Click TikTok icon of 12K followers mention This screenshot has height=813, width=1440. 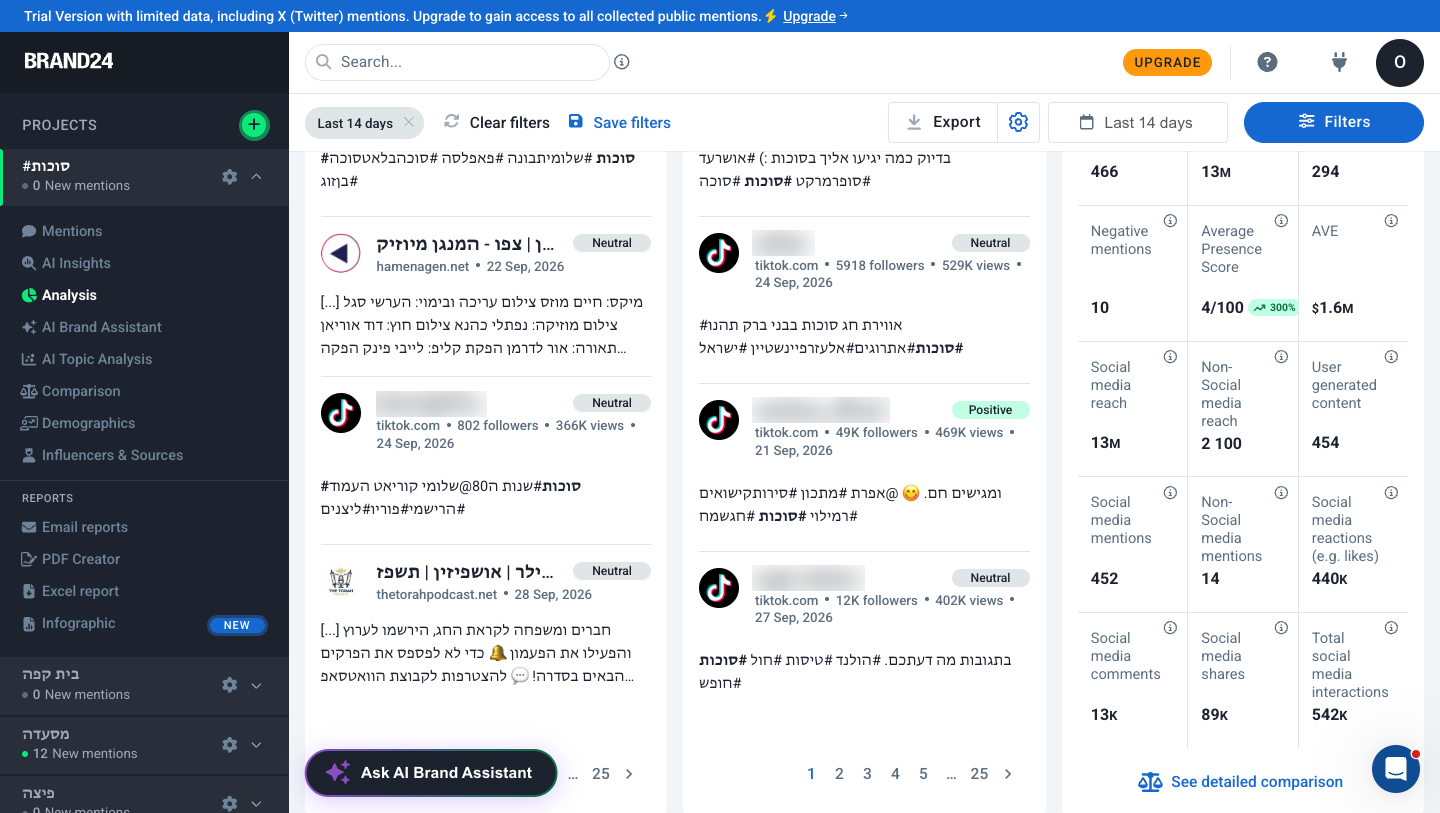tap(719, 588)
